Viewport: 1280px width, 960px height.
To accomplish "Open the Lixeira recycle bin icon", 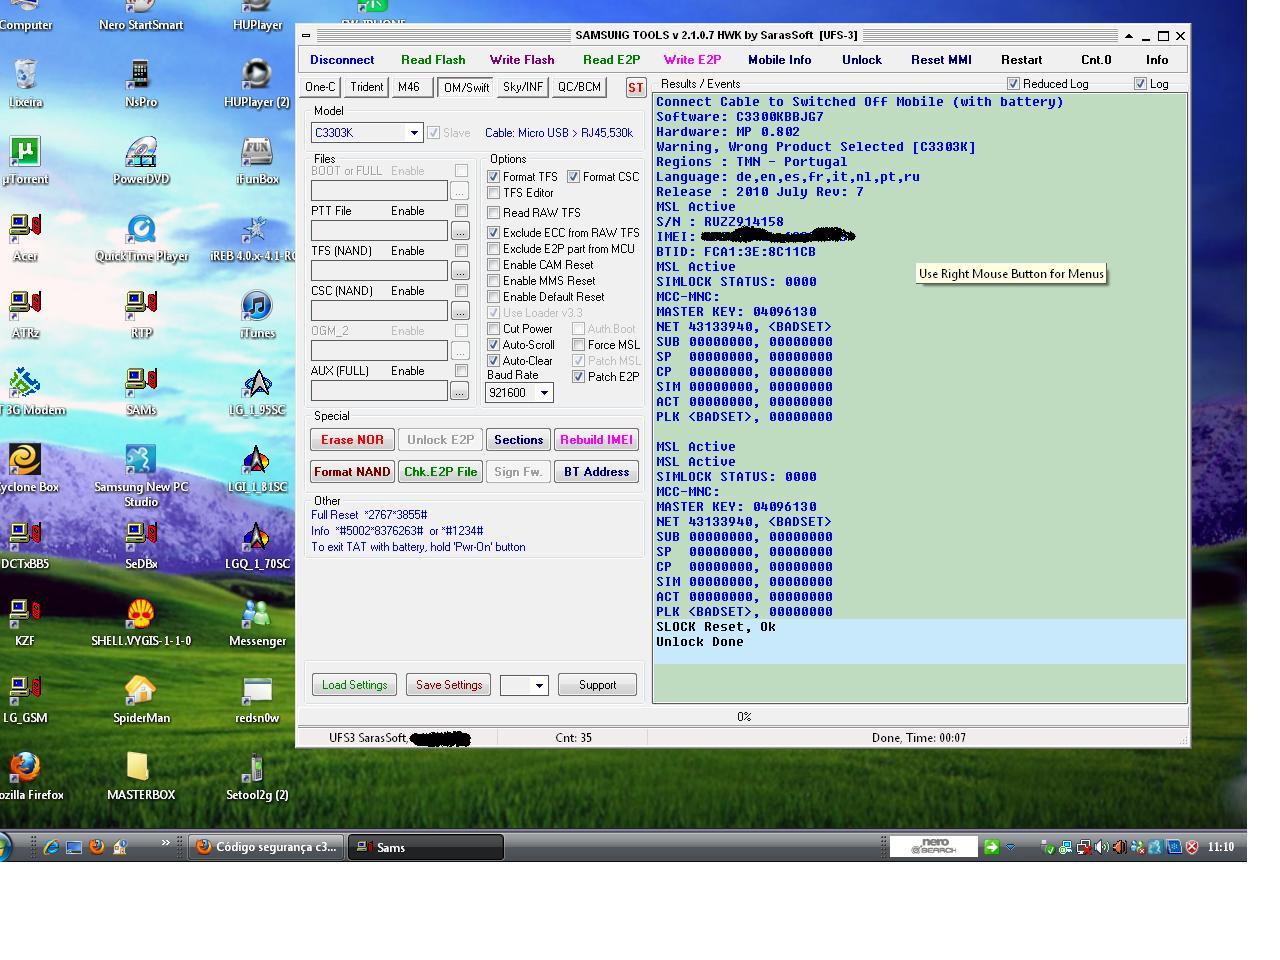I will pos(25,82).
